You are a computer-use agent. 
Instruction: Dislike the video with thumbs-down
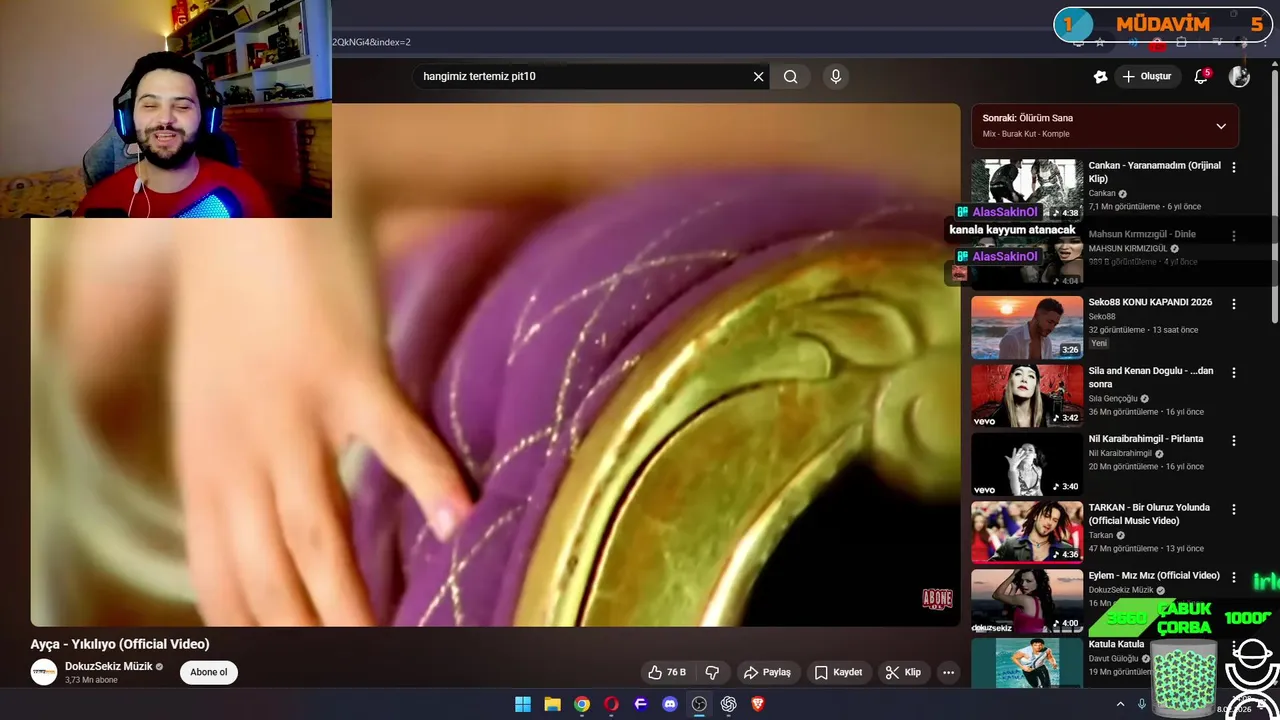[713, 672]
